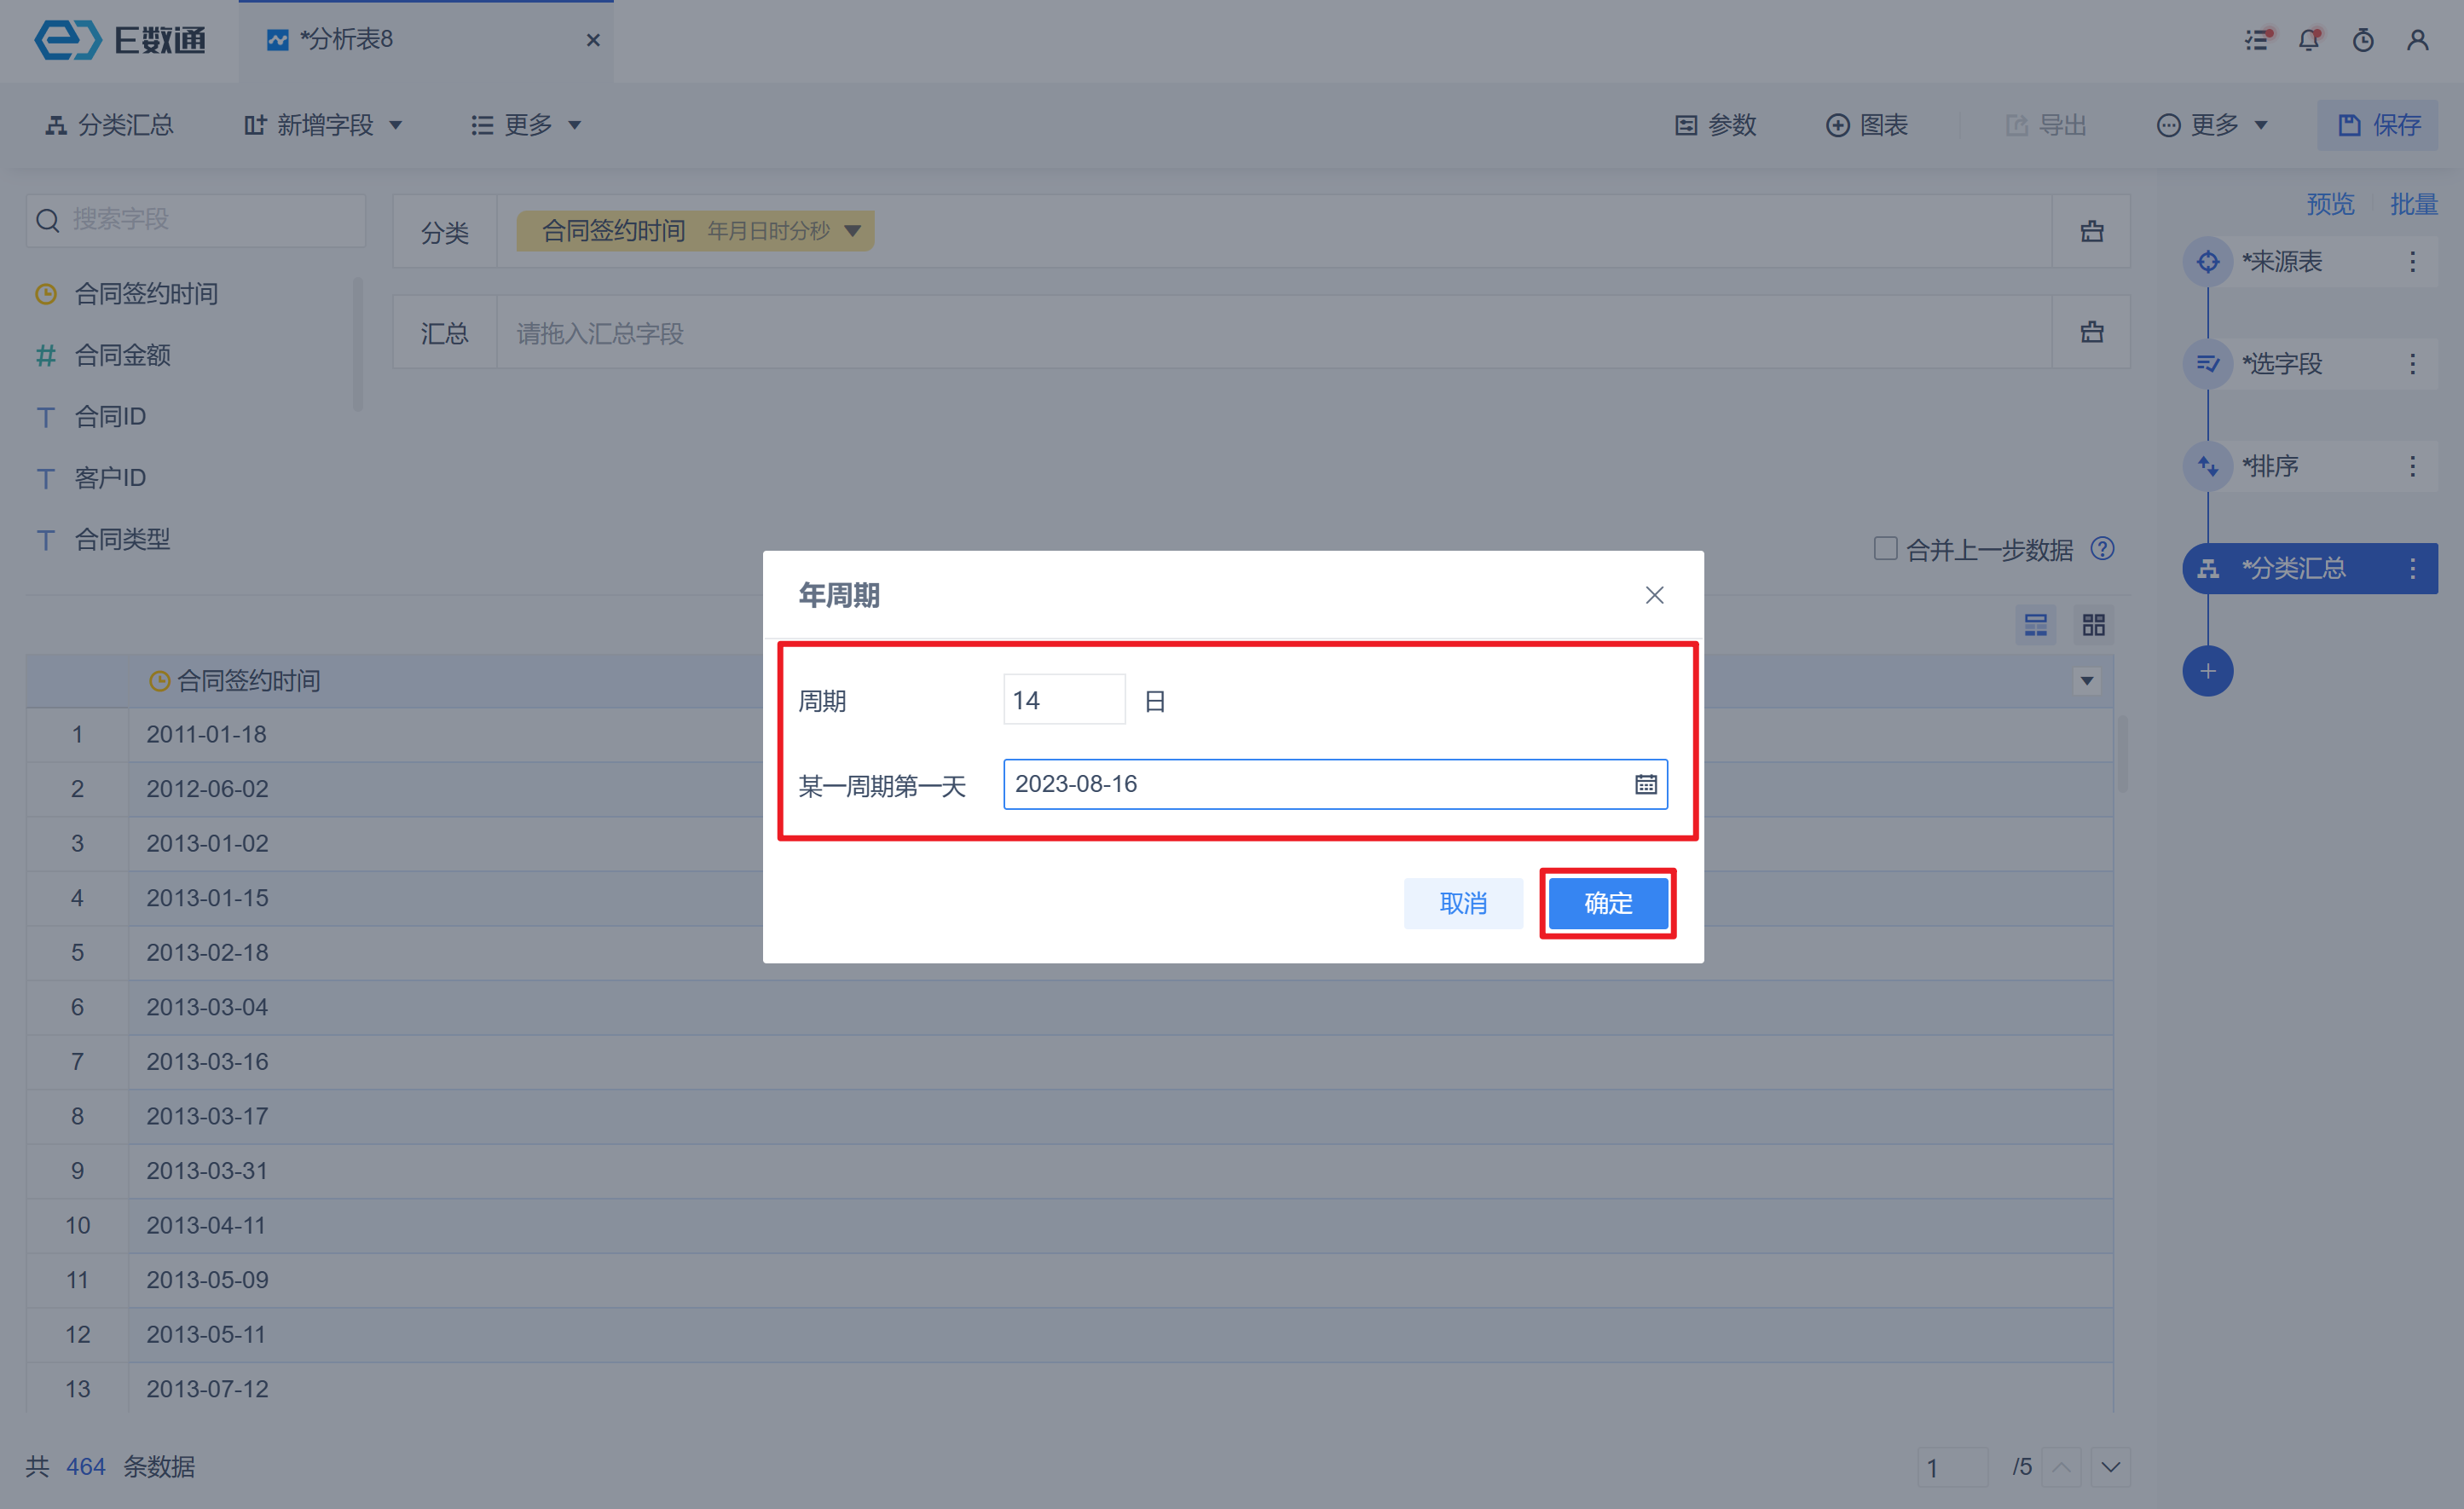This screenshot has height=1509, width=2464.
Task: Open the notification bell icon
Action: (2308, 41)
